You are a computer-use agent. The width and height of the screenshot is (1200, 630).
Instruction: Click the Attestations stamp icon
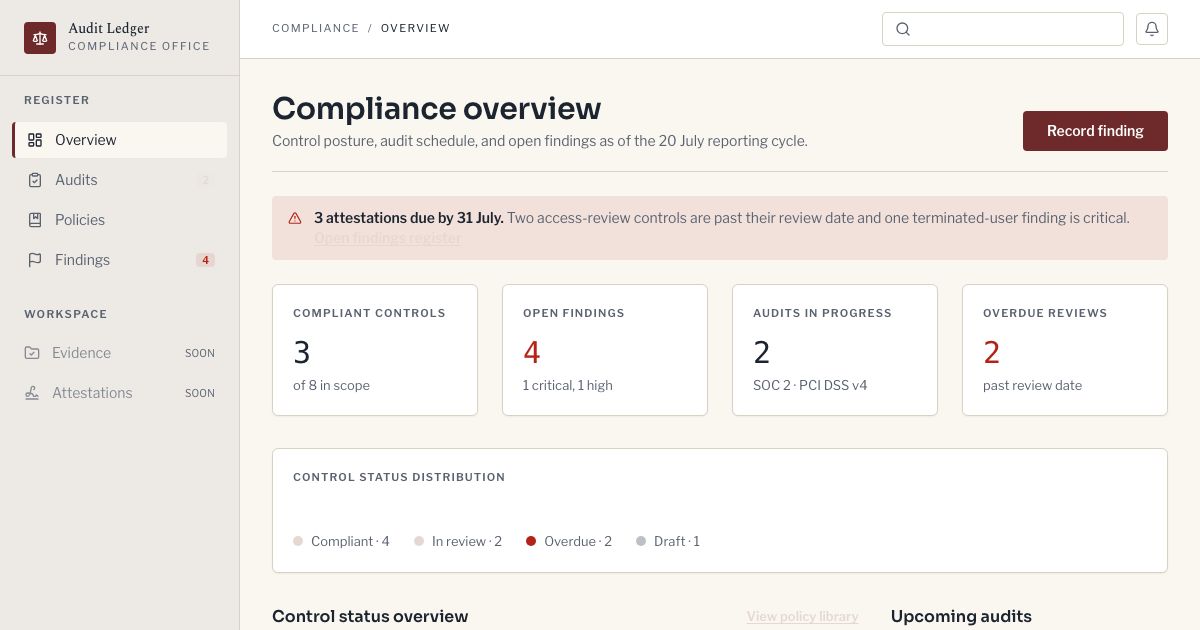pyautogui.click(x=32, y=393)
